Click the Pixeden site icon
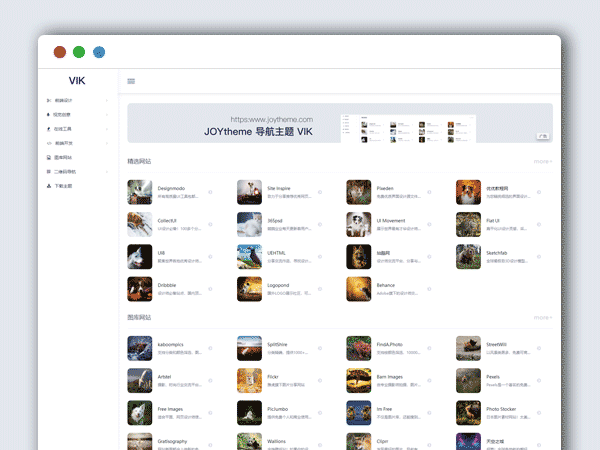Screen dimensions: 600x450 tap(359, 192)
